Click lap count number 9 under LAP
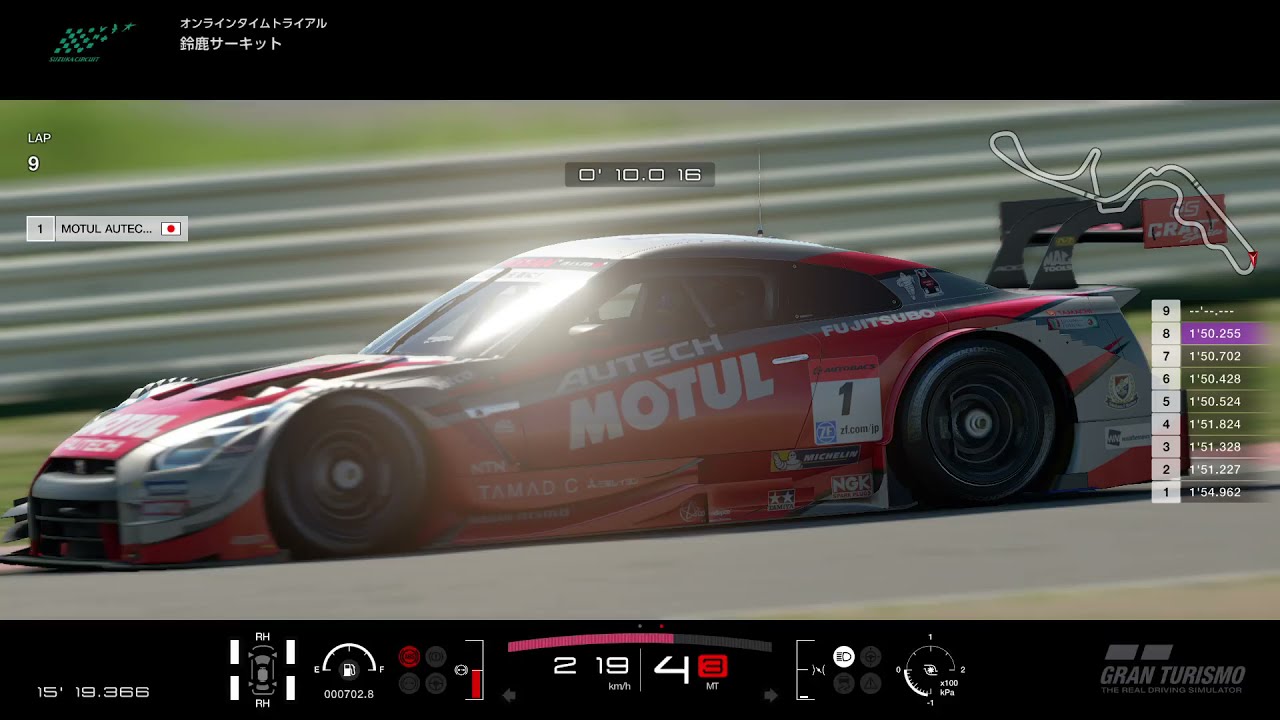 [33, 163]
